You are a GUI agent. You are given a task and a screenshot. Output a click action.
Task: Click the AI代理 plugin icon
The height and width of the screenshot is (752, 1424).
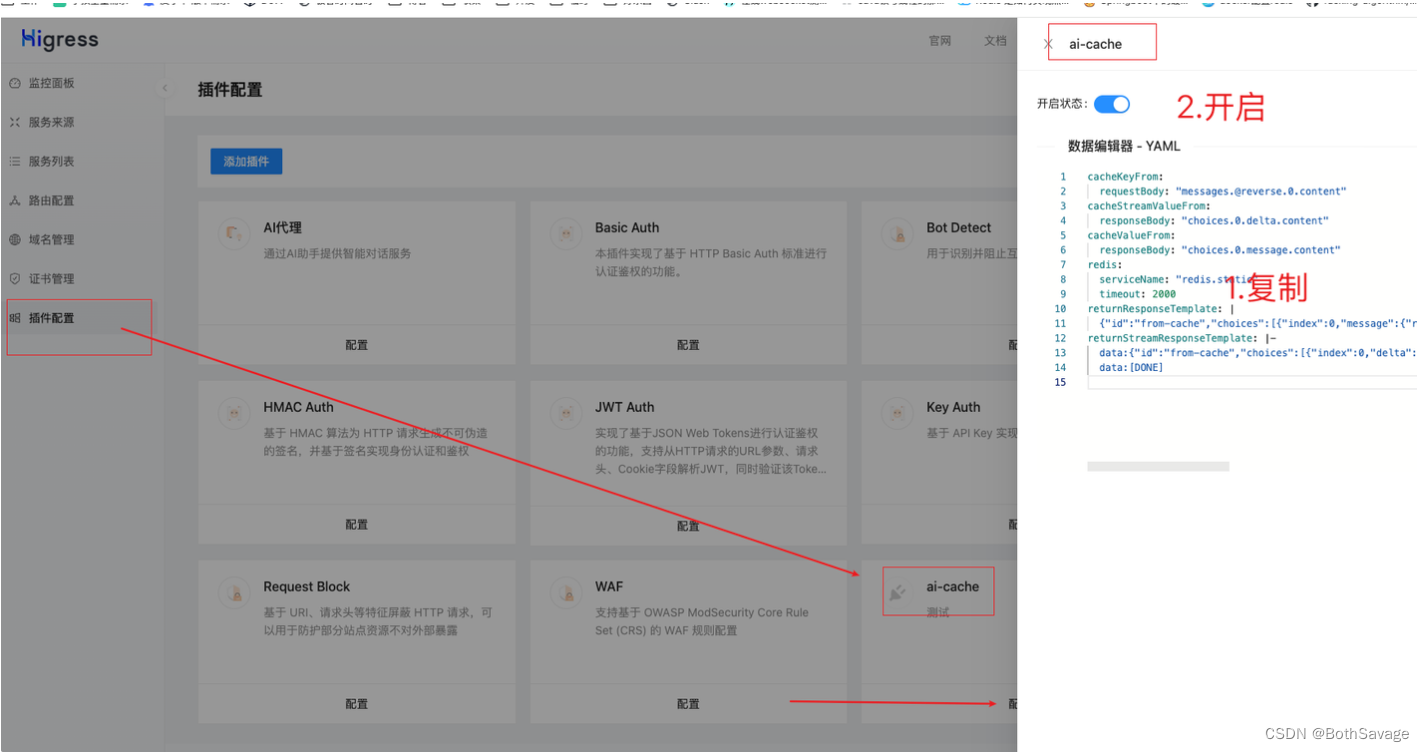[x=234, y=235]
